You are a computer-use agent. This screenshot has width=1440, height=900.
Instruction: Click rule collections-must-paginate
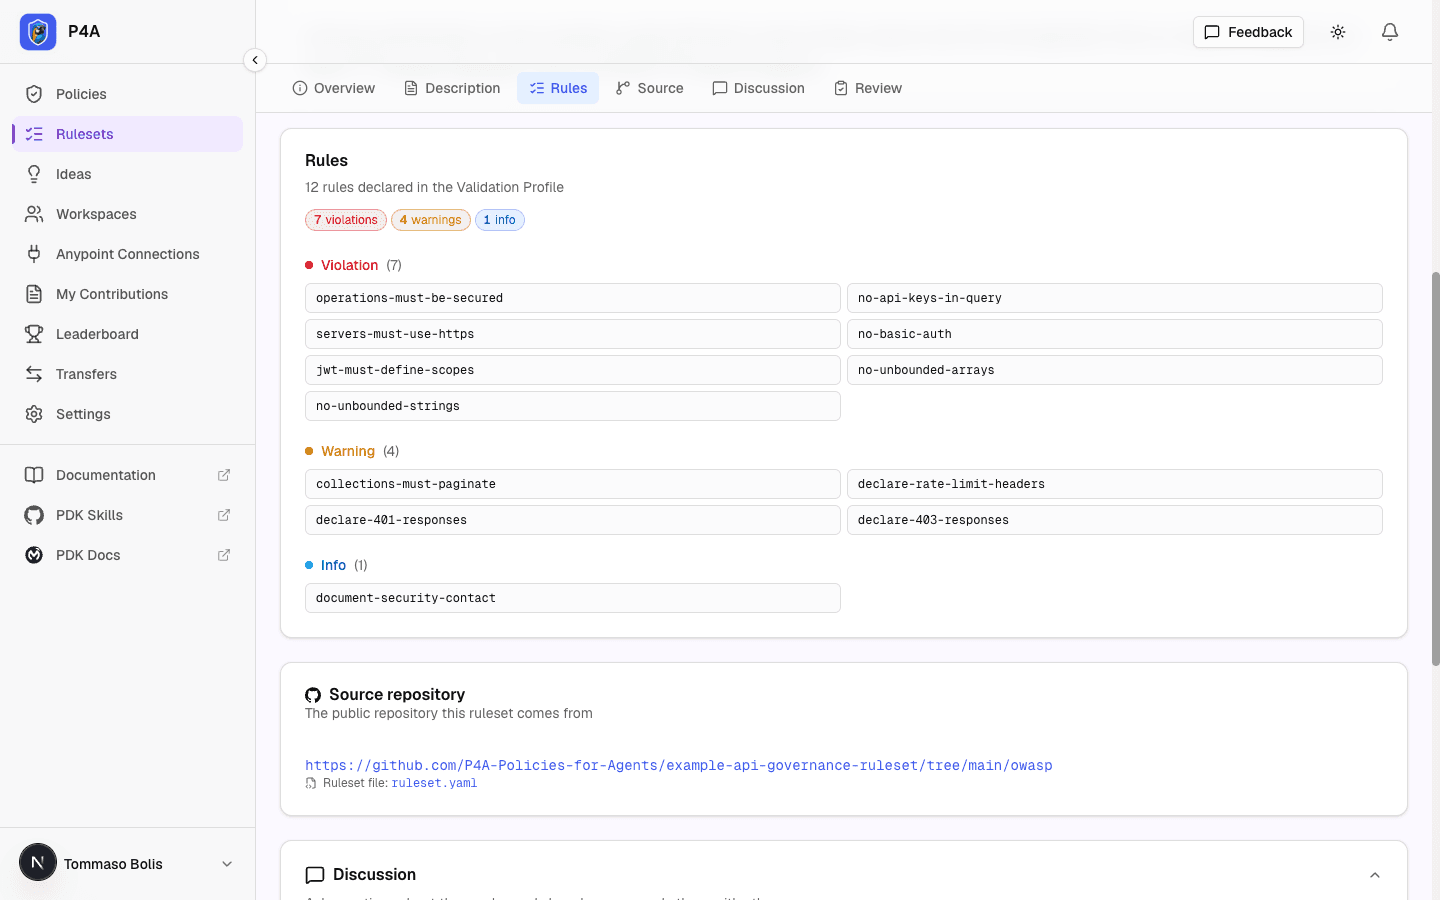(x=573, y=484)
